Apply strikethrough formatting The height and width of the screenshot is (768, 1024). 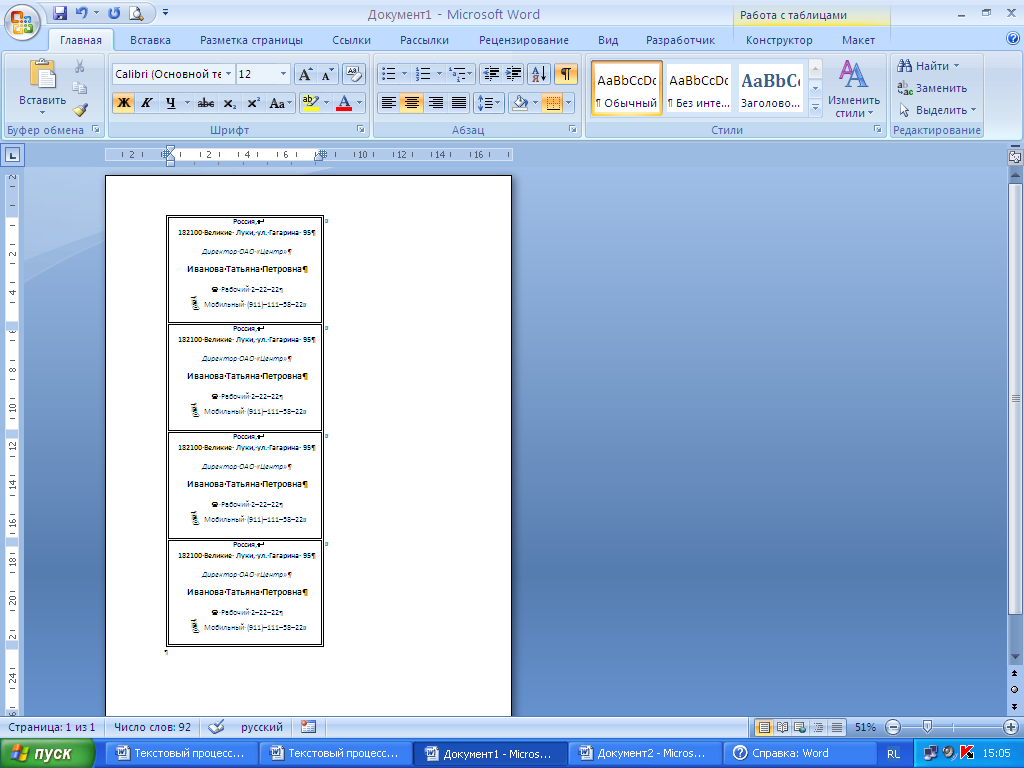pyautogui.click(x=206, y=103)
